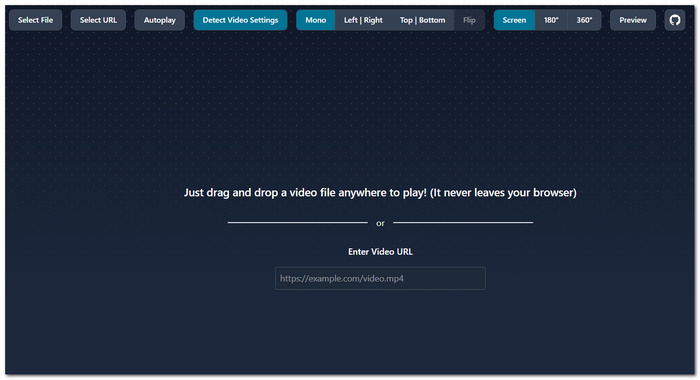Switch projection to 180°

point(551,20)
